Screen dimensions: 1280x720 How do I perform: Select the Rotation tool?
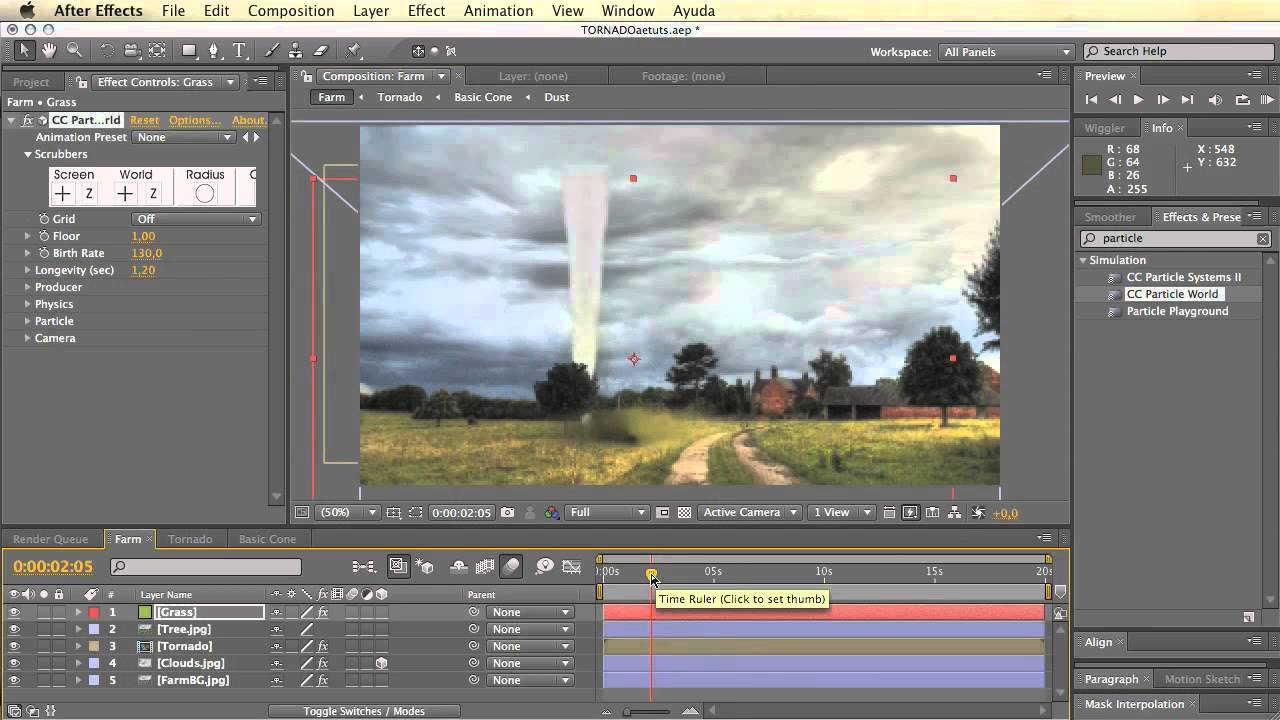tap(107, 50)
